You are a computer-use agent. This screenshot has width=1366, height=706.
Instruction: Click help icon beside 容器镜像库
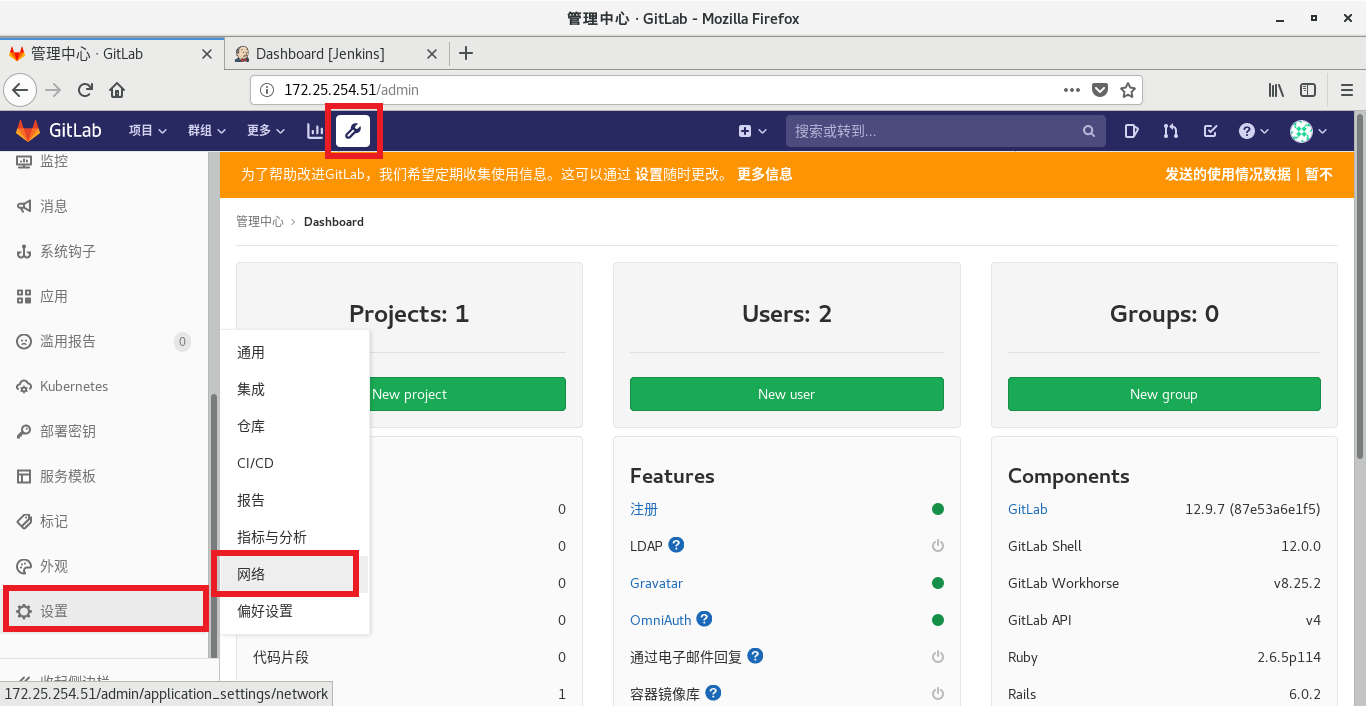[x=713, y=693]
